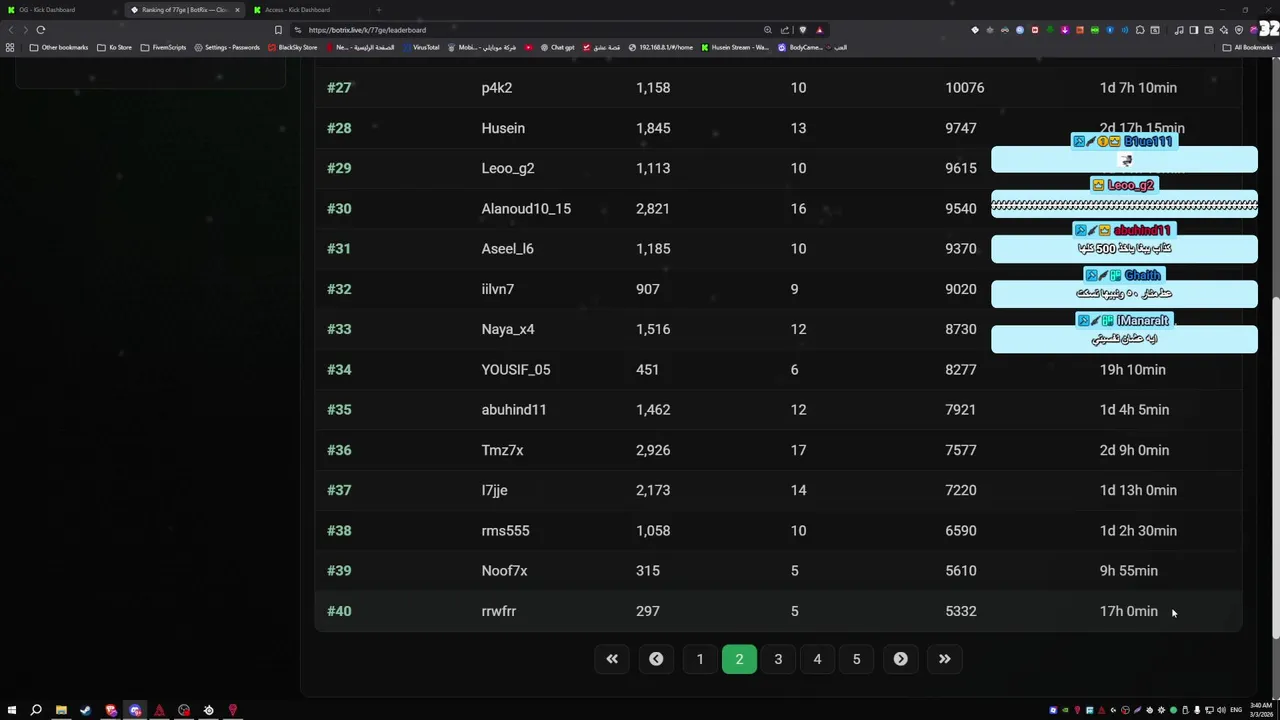This screenshot has height=720, width=1280.
Task: Click the zoom magnifier icon in address bar
Action: [x=767, y=30]
